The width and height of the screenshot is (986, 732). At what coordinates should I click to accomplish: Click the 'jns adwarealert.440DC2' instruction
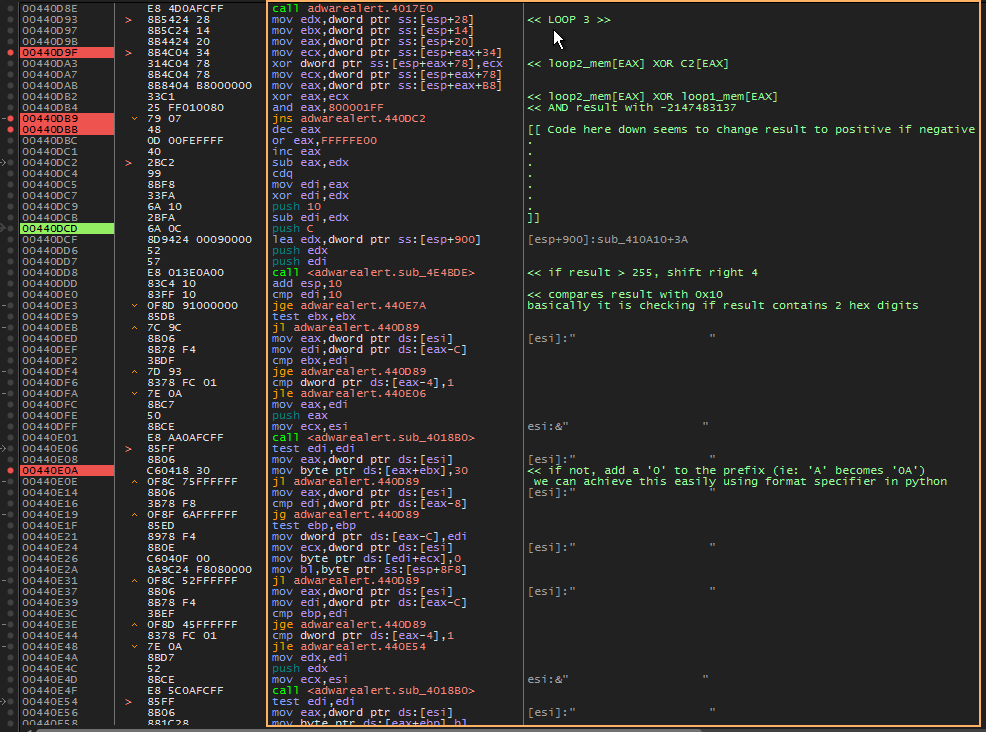(x=348, y=119)
